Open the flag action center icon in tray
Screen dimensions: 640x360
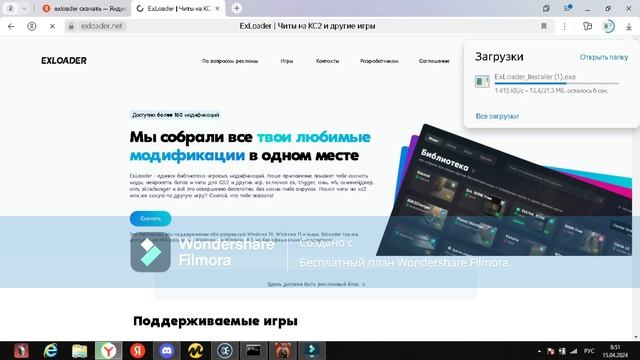[551, 351]
